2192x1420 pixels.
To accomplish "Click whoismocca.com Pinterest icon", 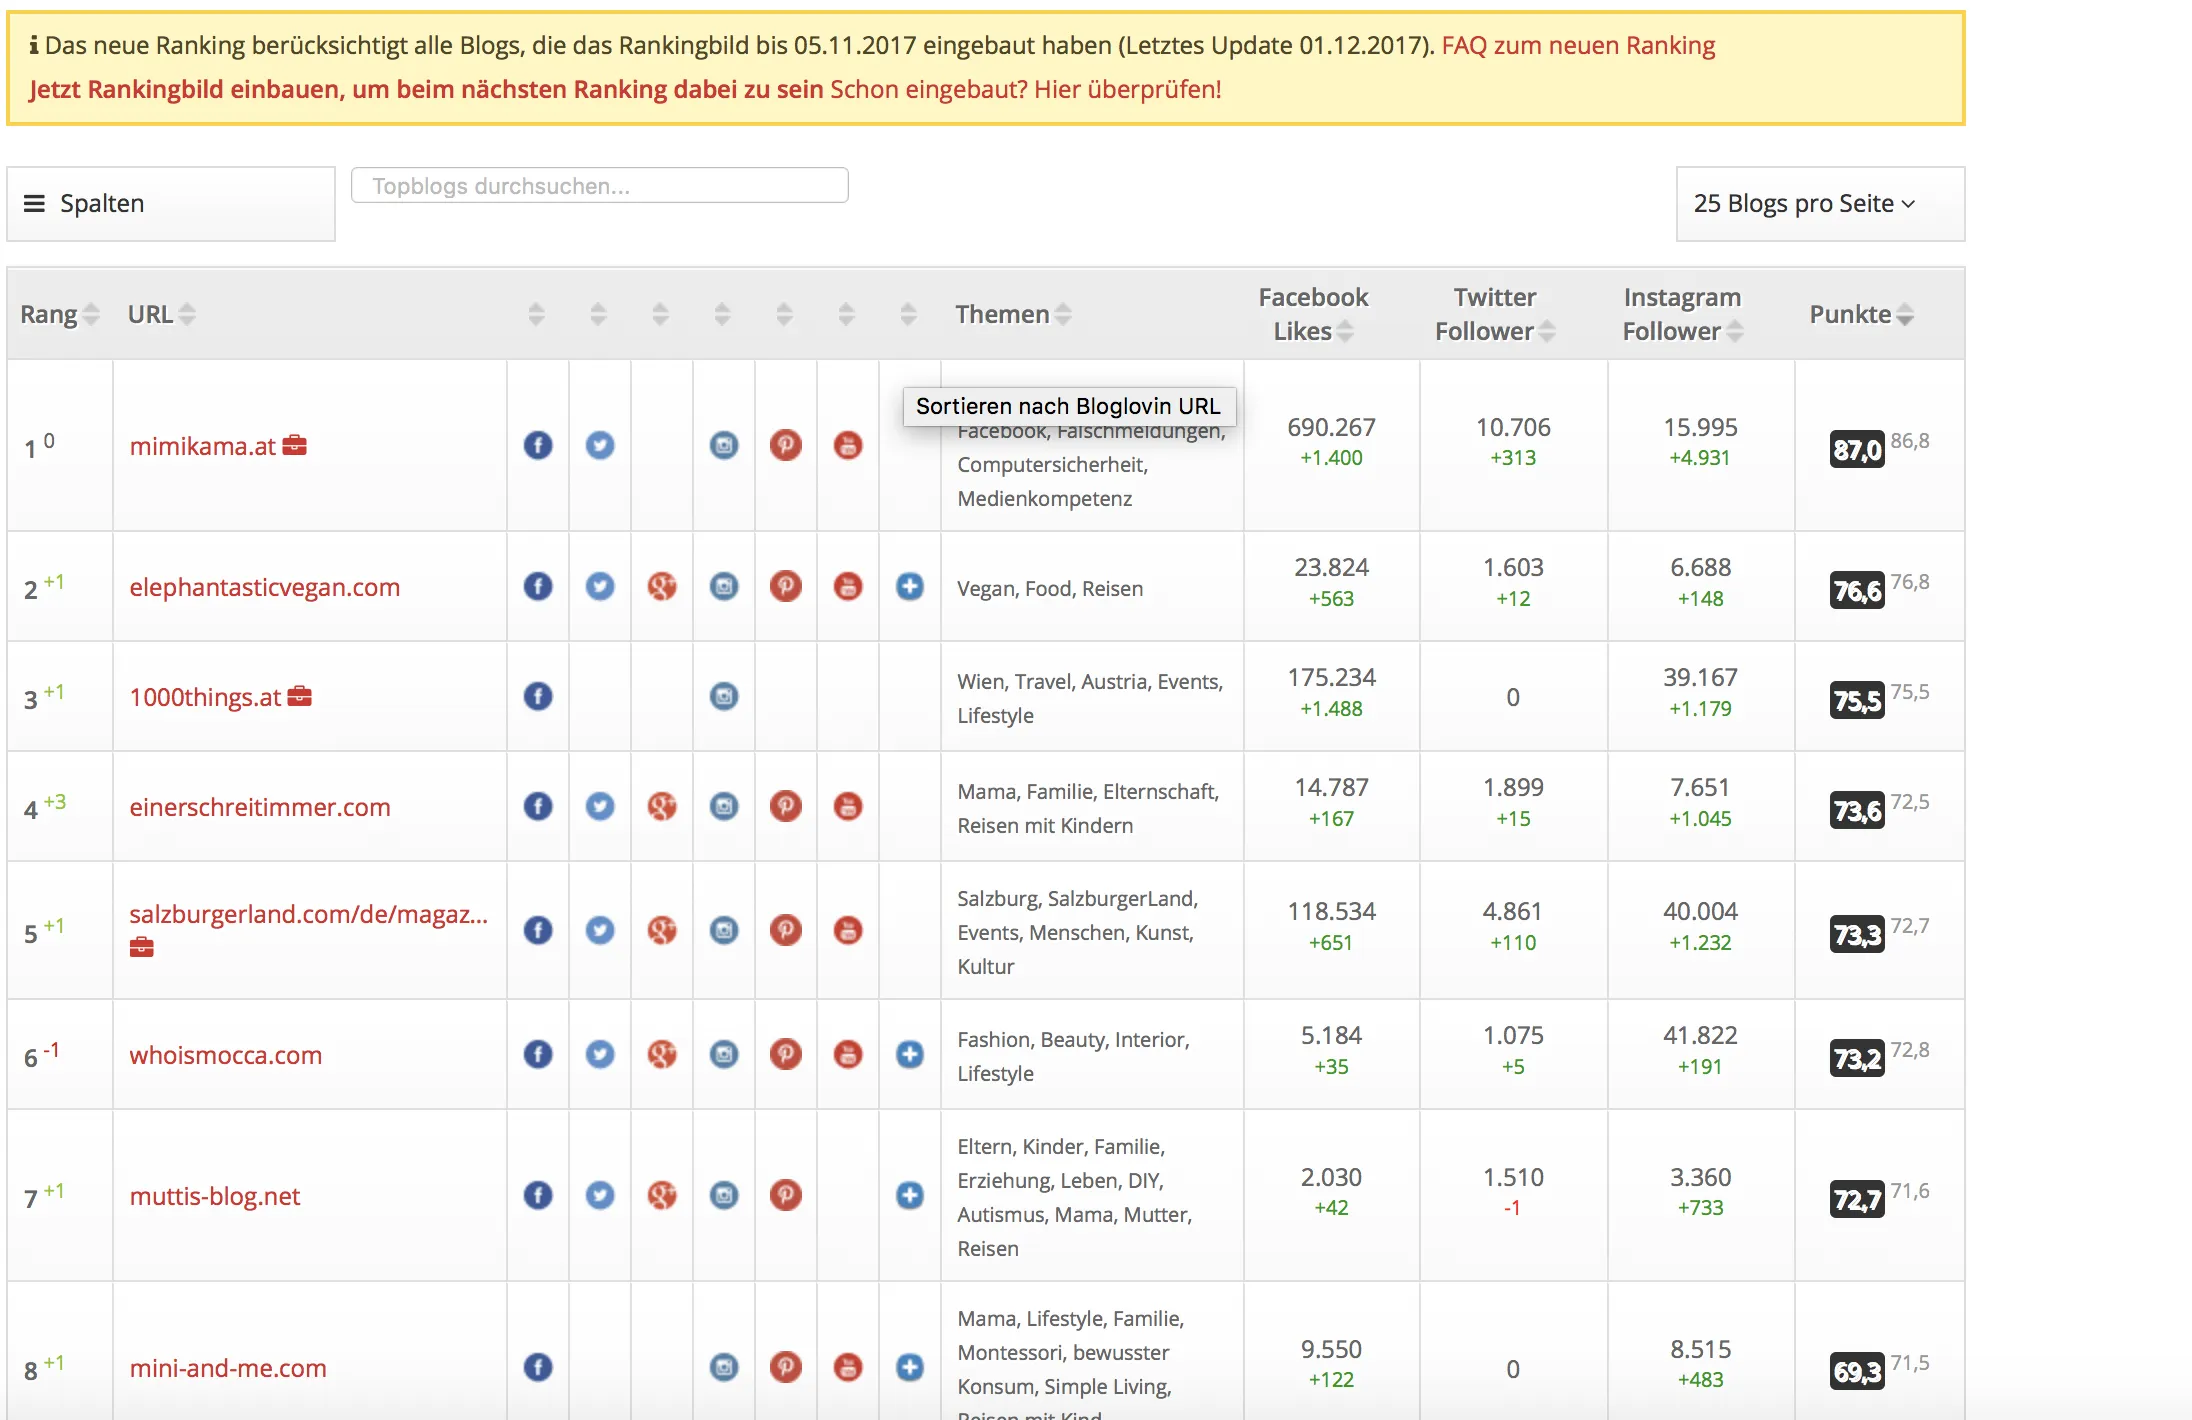I will coord(786,1054).
